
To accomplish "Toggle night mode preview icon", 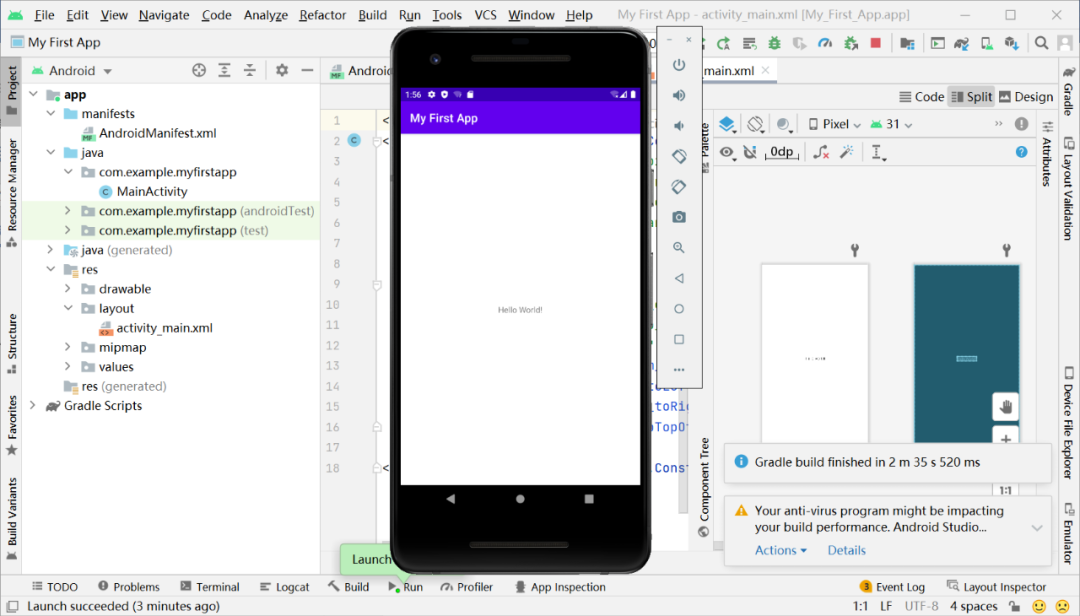I will [784, 124].
